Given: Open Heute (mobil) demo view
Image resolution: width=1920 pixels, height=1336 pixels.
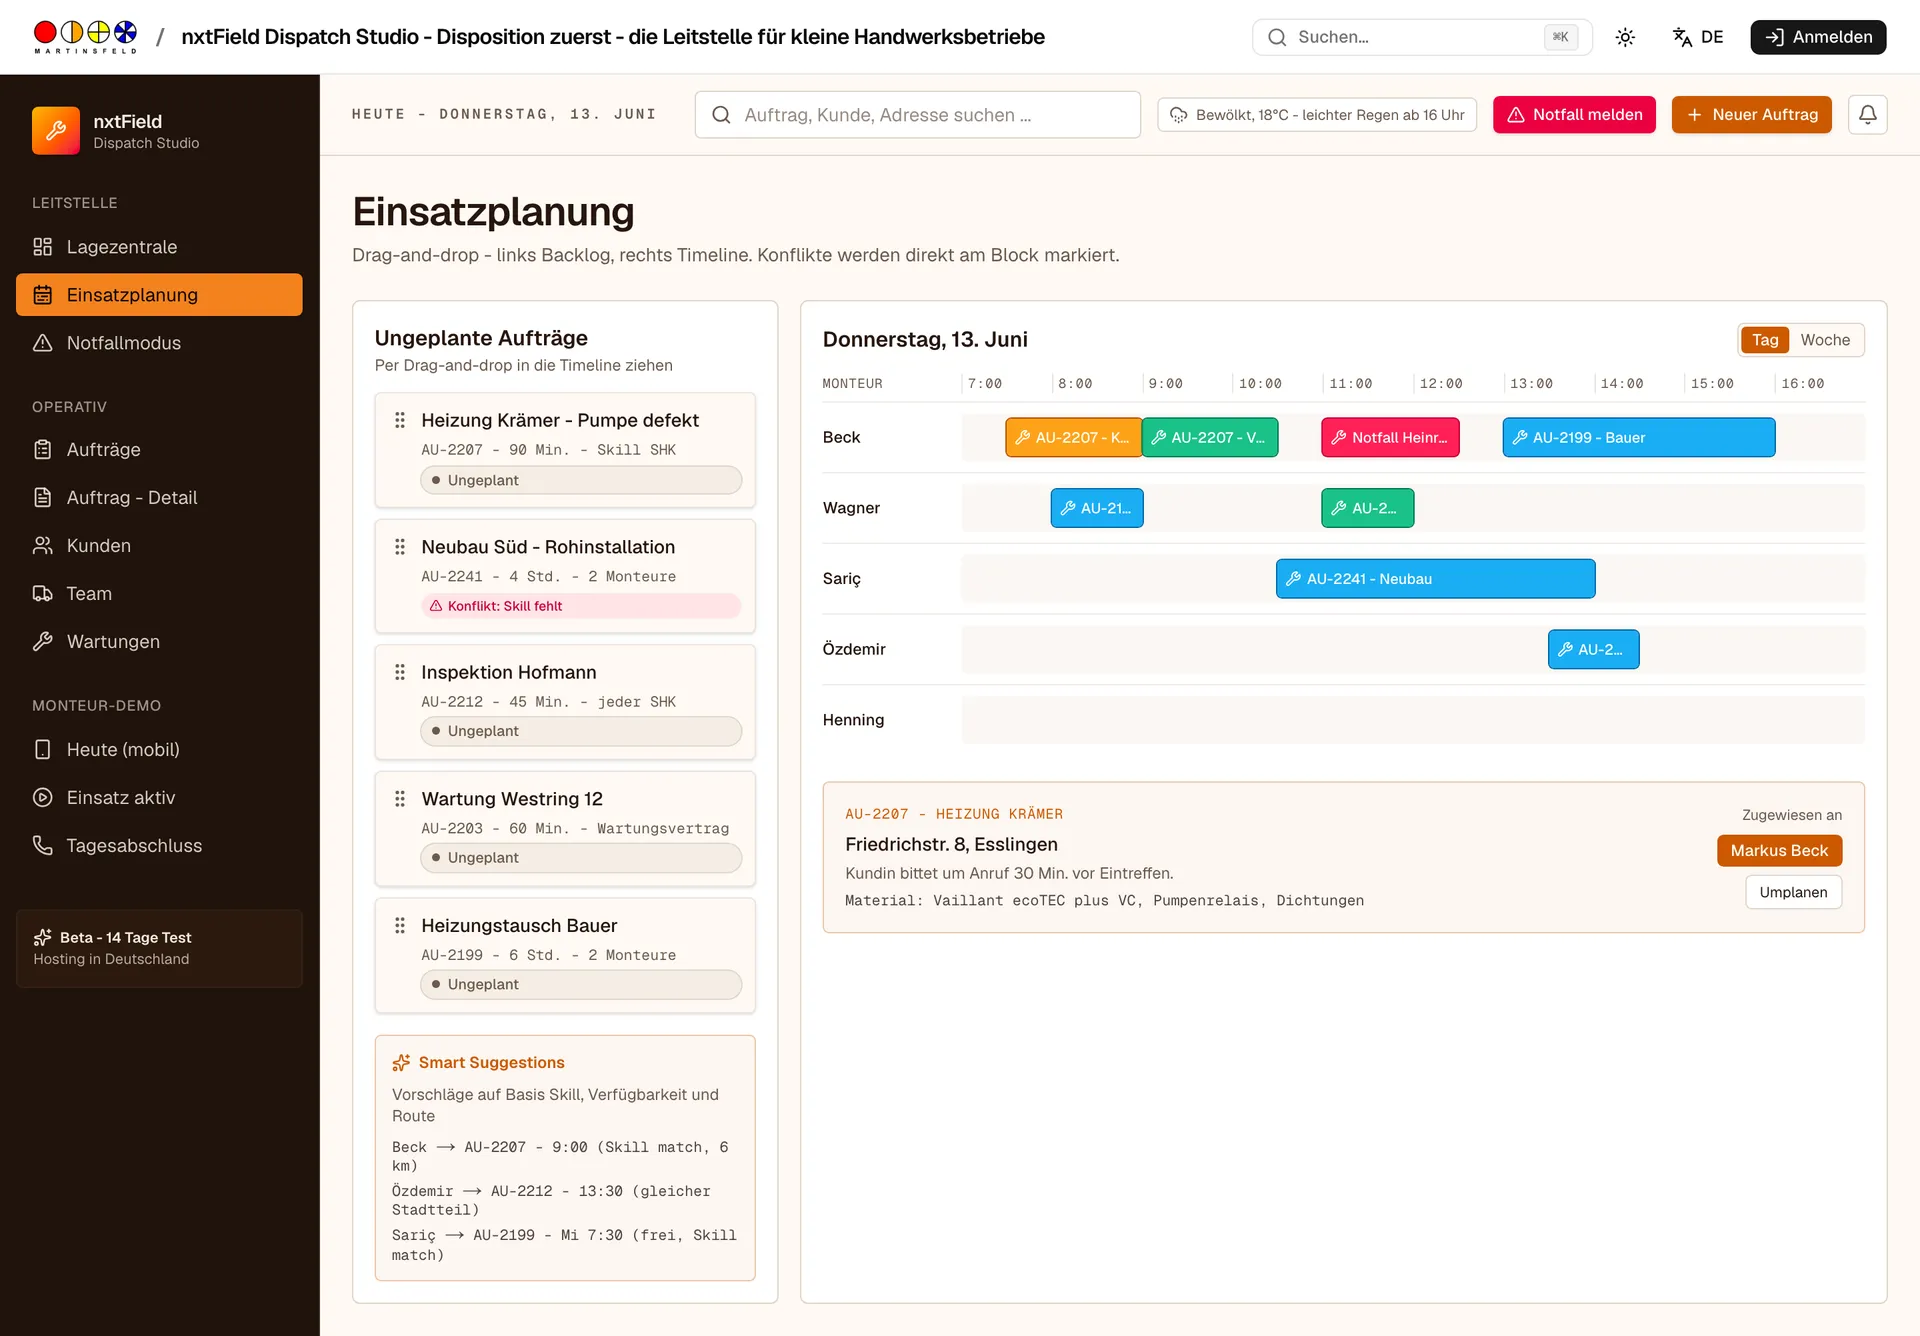Looking at the screenshot, I should (159, 750).
